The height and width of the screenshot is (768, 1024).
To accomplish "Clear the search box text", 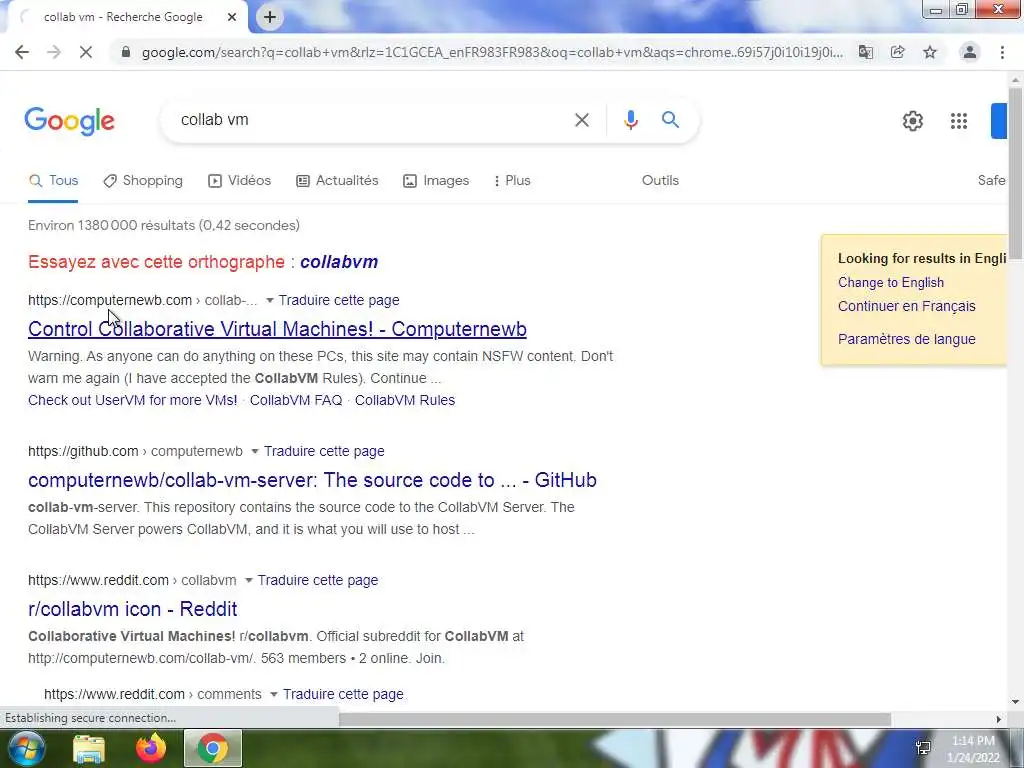I will coord(582,120).
